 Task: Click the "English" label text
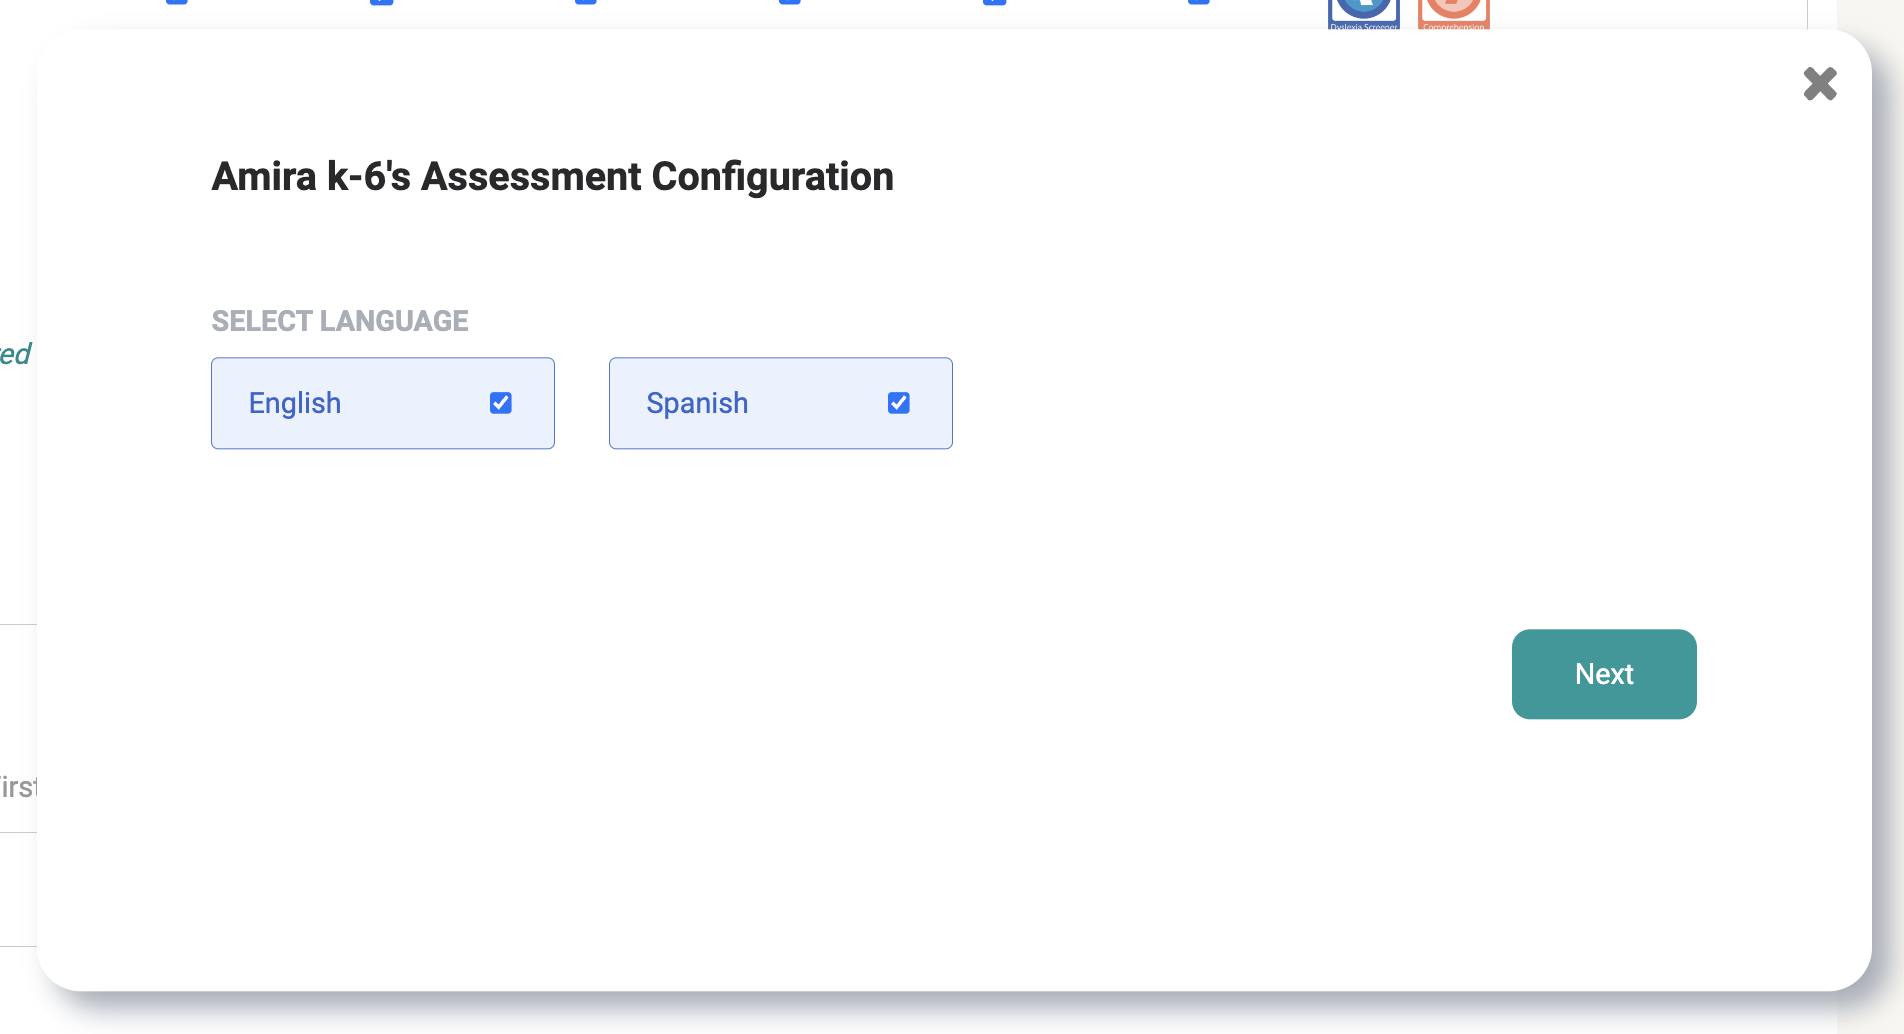coord(295,403)
